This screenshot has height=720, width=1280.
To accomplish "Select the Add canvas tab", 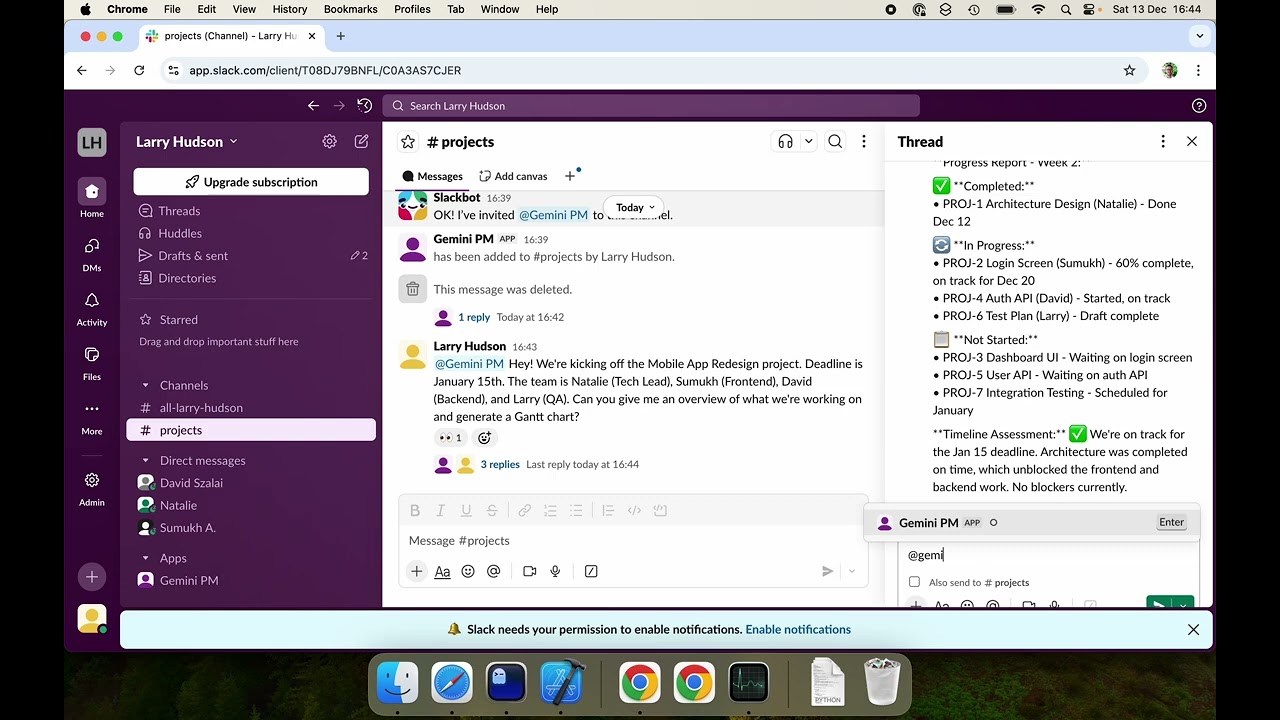I will pyautogui.click(x=513, y=176).
